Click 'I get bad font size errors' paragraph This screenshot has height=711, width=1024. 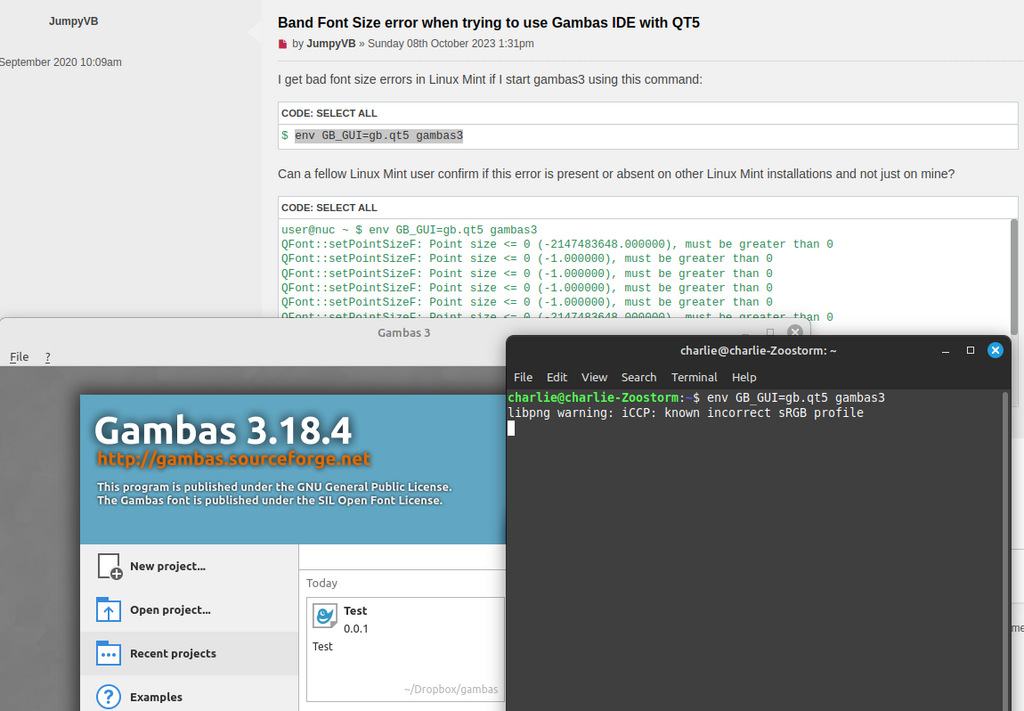(x=490, y=80)
